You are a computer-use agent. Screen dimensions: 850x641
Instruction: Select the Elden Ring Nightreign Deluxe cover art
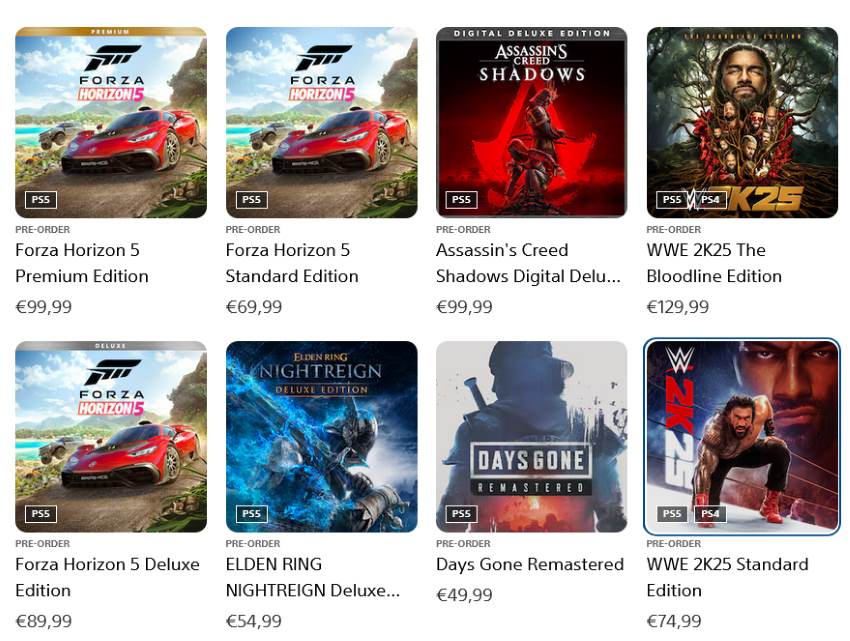coord(321,437)
